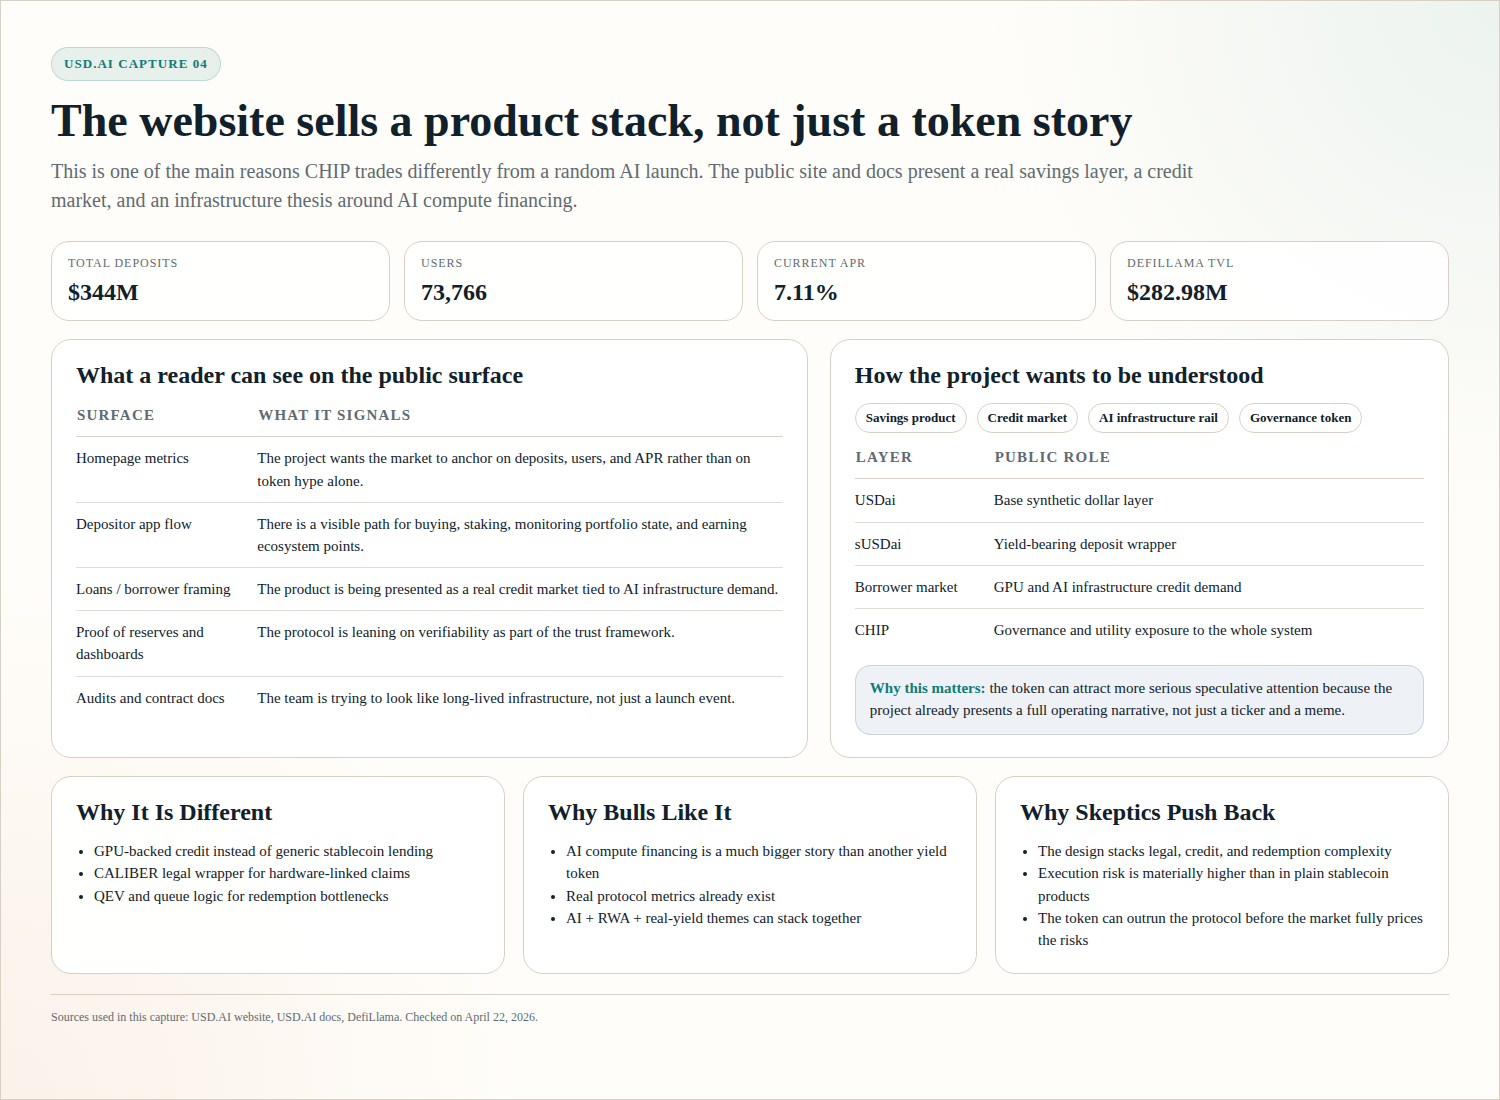Open the Total Deposits $344M card
This screenshot has height=1100, width=1500.
click(220, 281)
